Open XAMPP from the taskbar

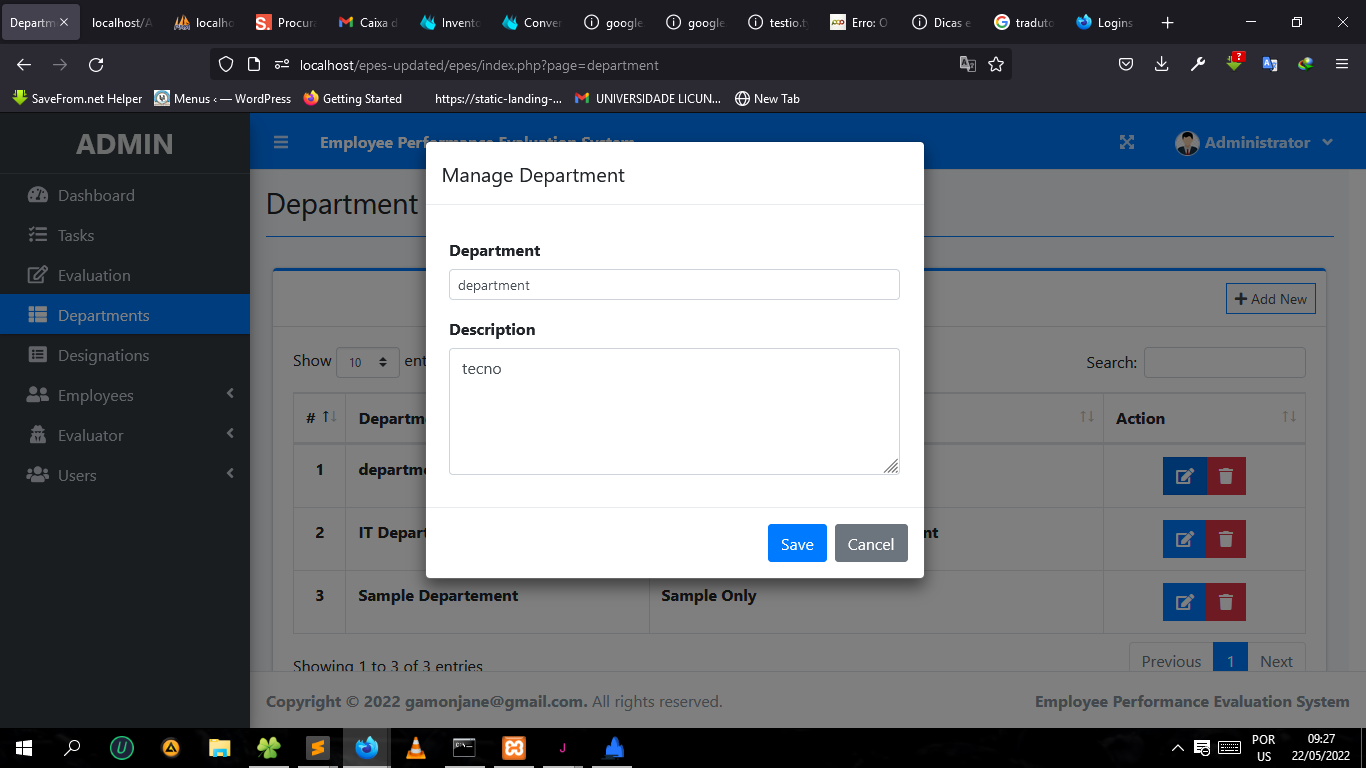click(513, 747)
